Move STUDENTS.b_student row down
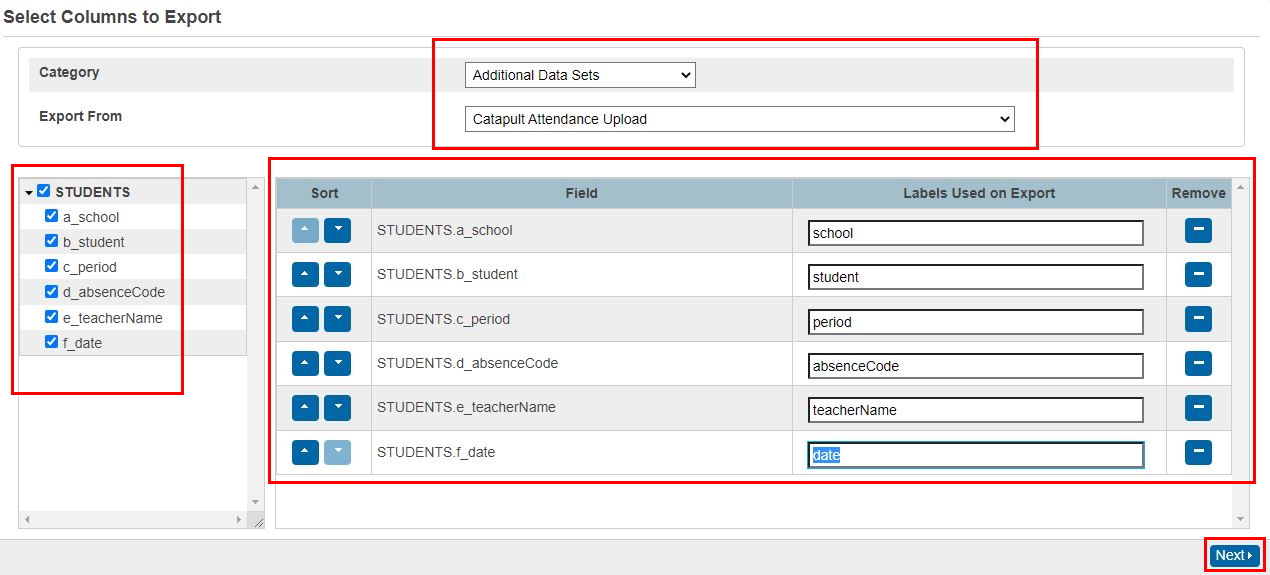This screenshot has height=575, width=1270. pyautogui.click(x=338, y=275)
